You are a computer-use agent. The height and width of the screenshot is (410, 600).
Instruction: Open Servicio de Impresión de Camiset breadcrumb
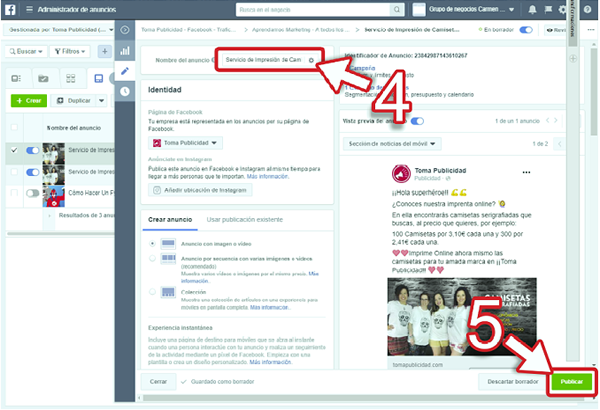pos(412,30)
